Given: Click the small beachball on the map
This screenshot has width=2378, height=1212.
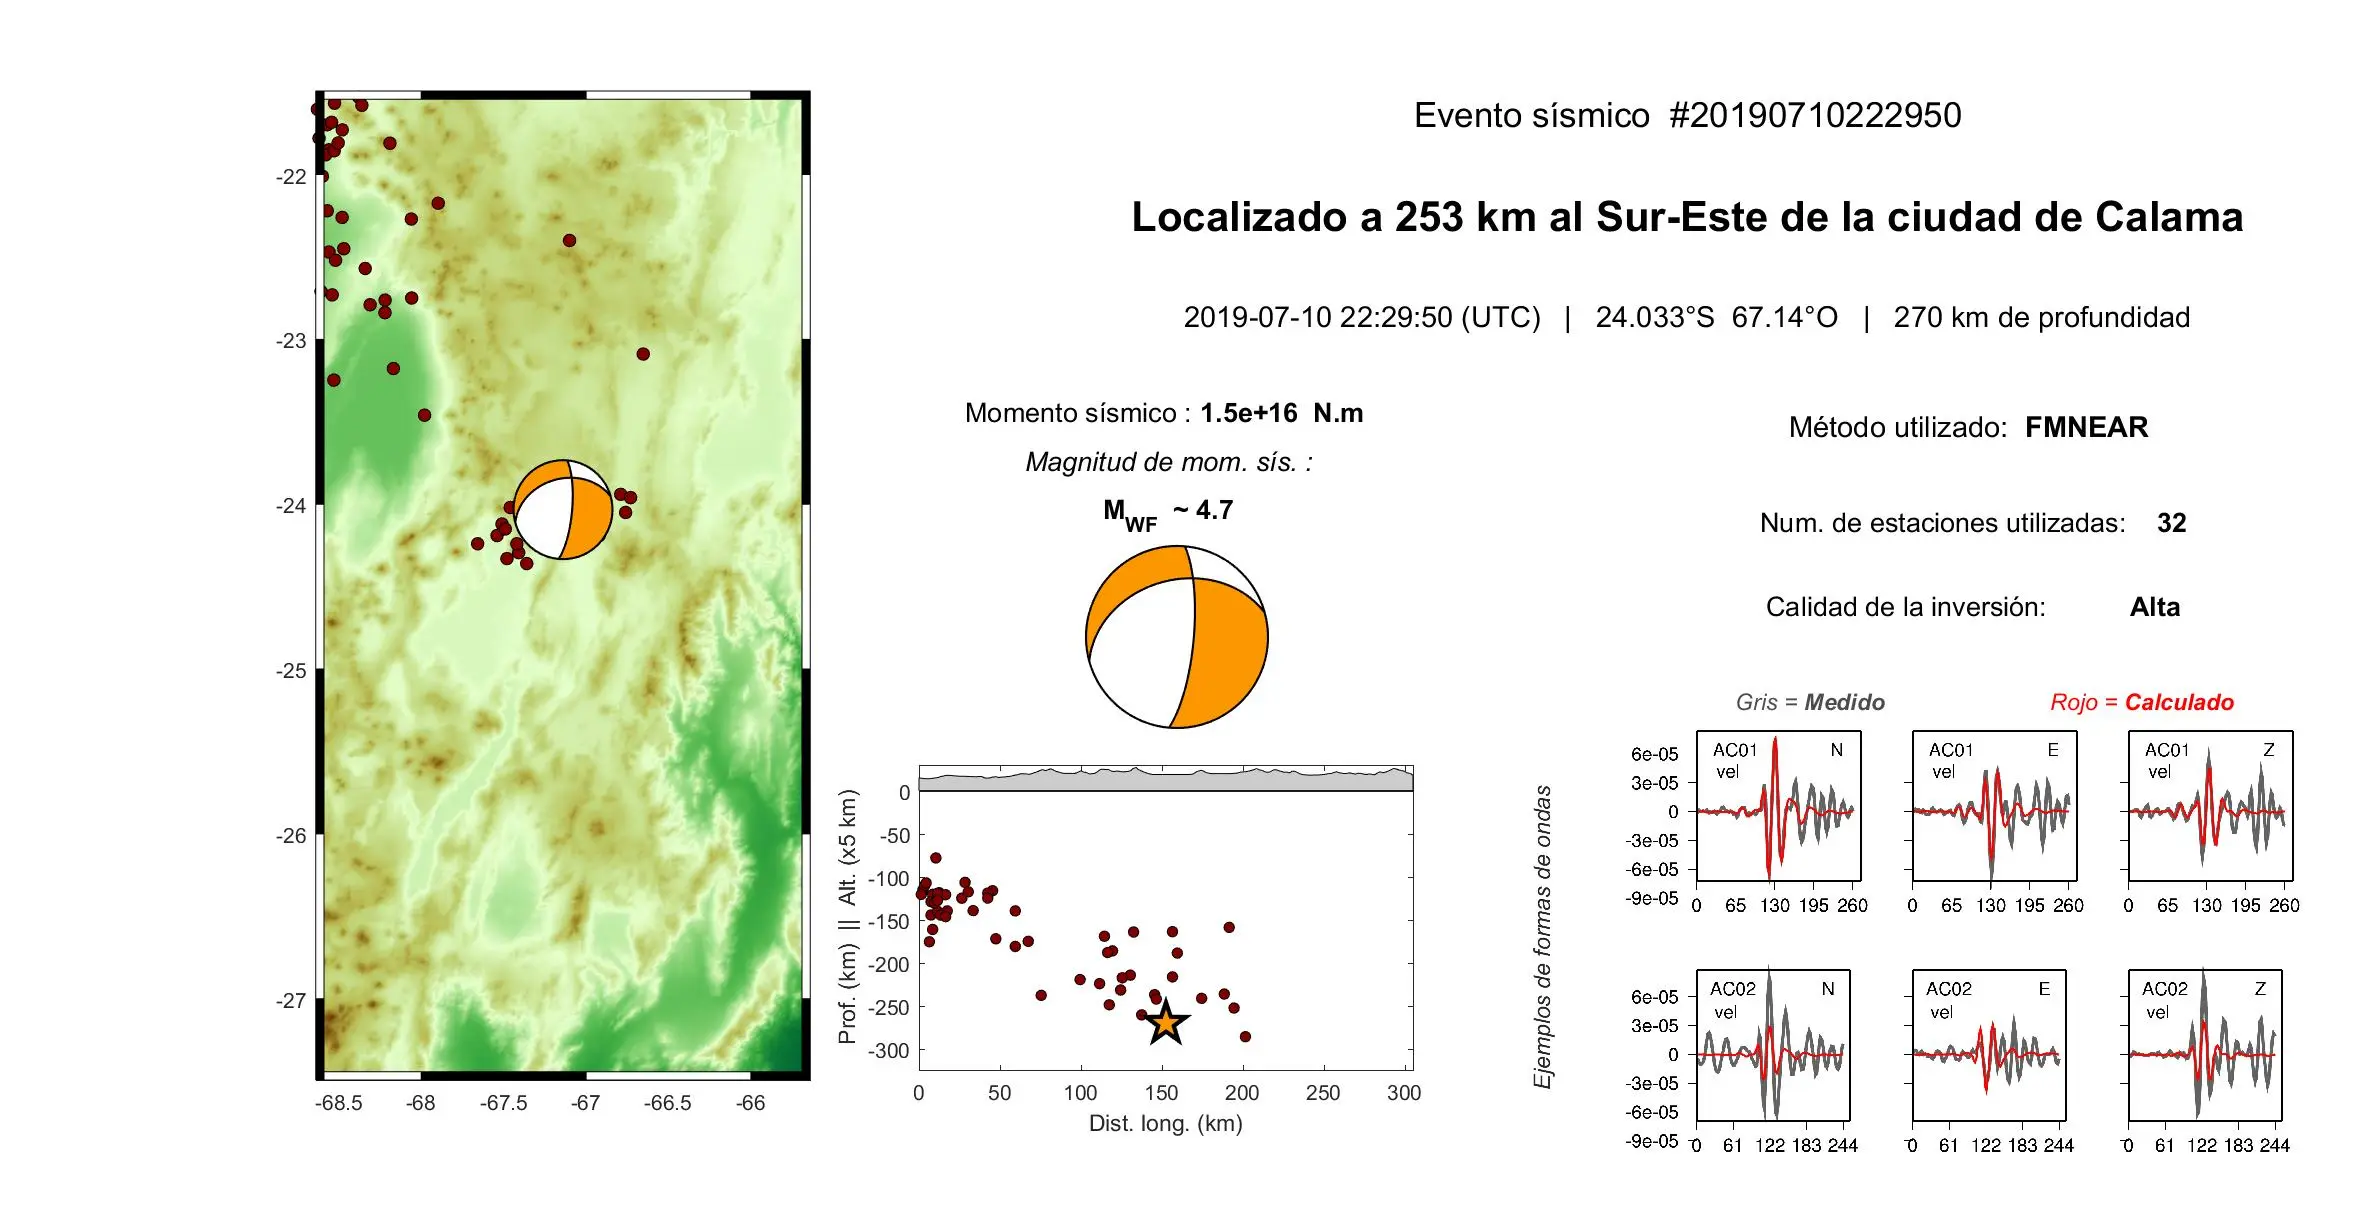Looking at the screenshot, I should (562, 510).
